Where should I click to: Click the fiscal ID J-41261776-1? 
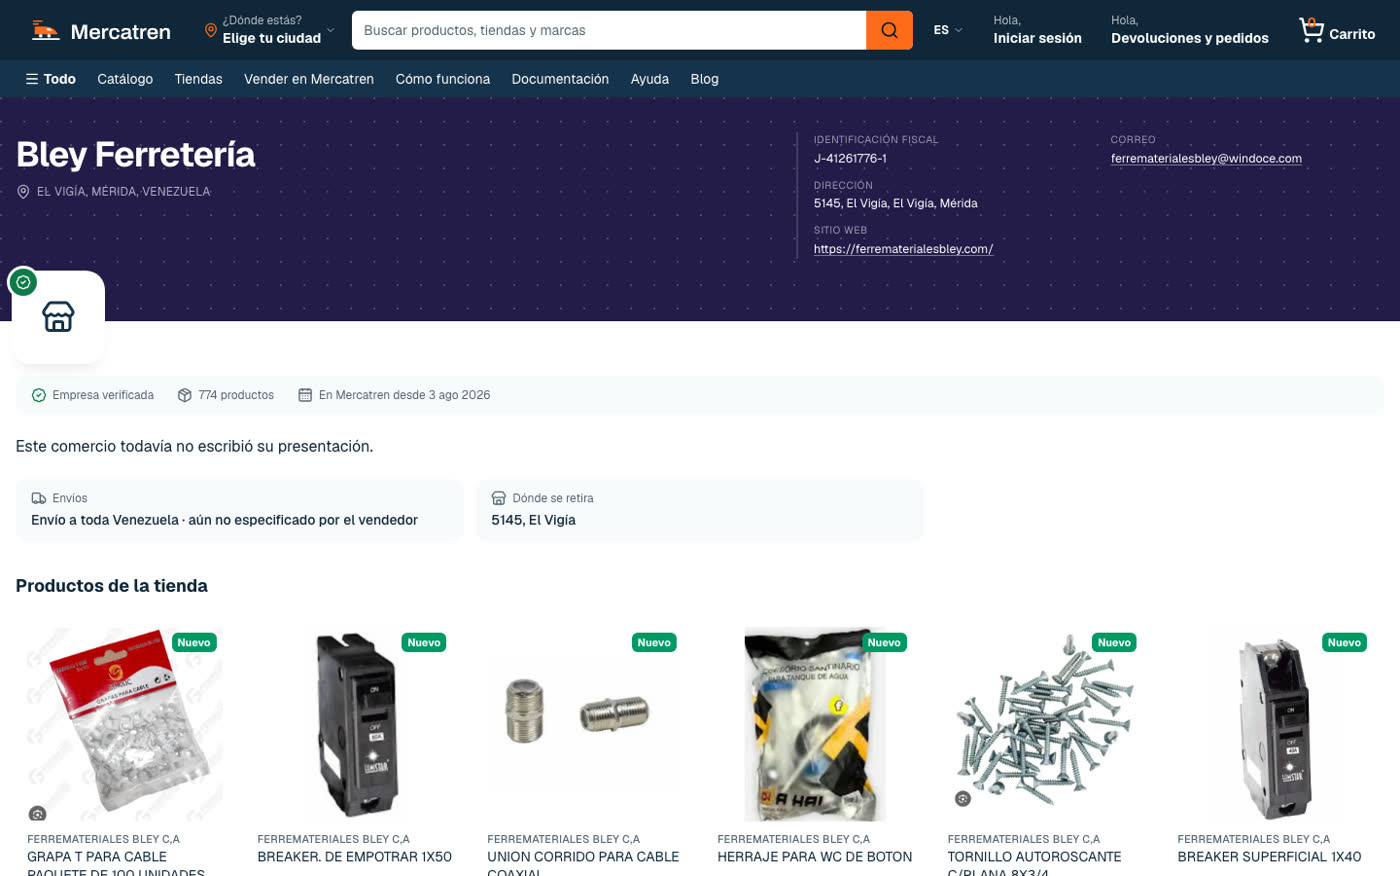point(850,158)
